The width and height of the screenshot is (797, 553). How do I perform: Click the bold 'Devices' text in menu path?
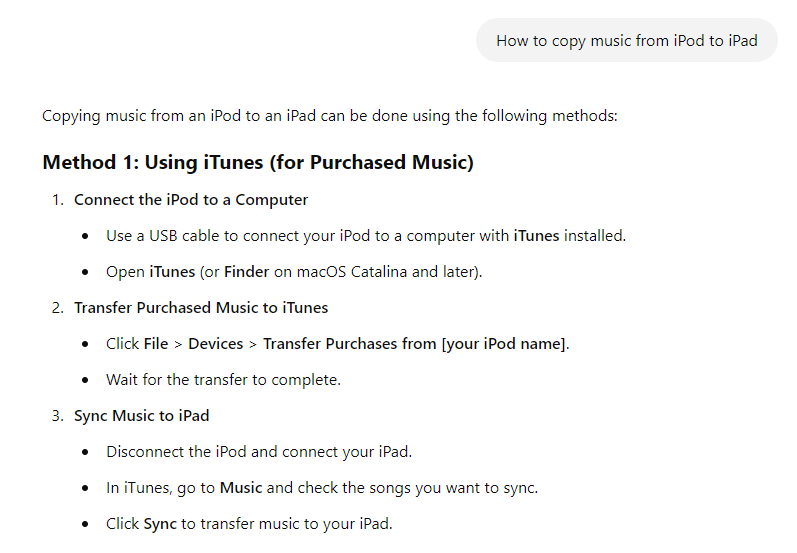point(216,344)
